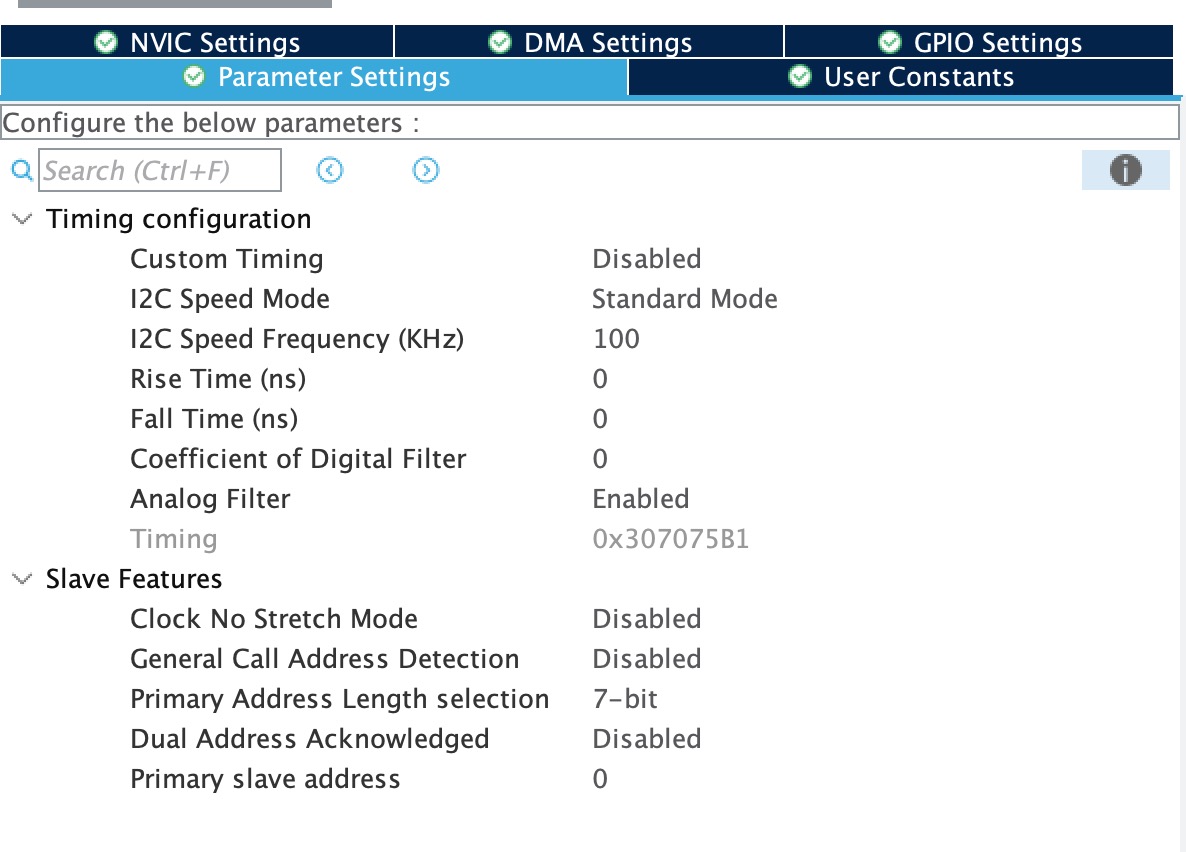Switch to the User Constants tab
Image resolution: width=1186 pixels, height=852 pixels.
tap(901, 77)
